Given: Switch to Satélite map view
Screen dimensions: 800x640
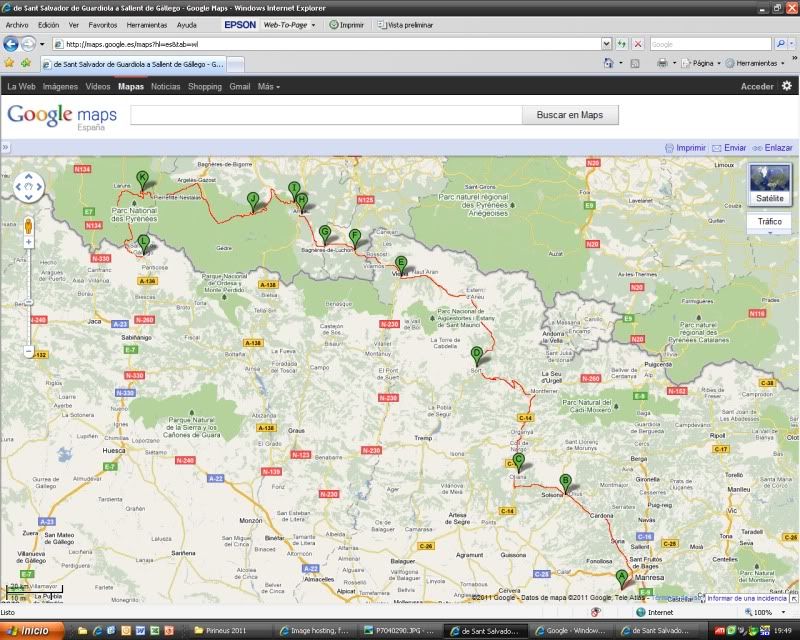Looking at the screenshot, I should point(769,184).
